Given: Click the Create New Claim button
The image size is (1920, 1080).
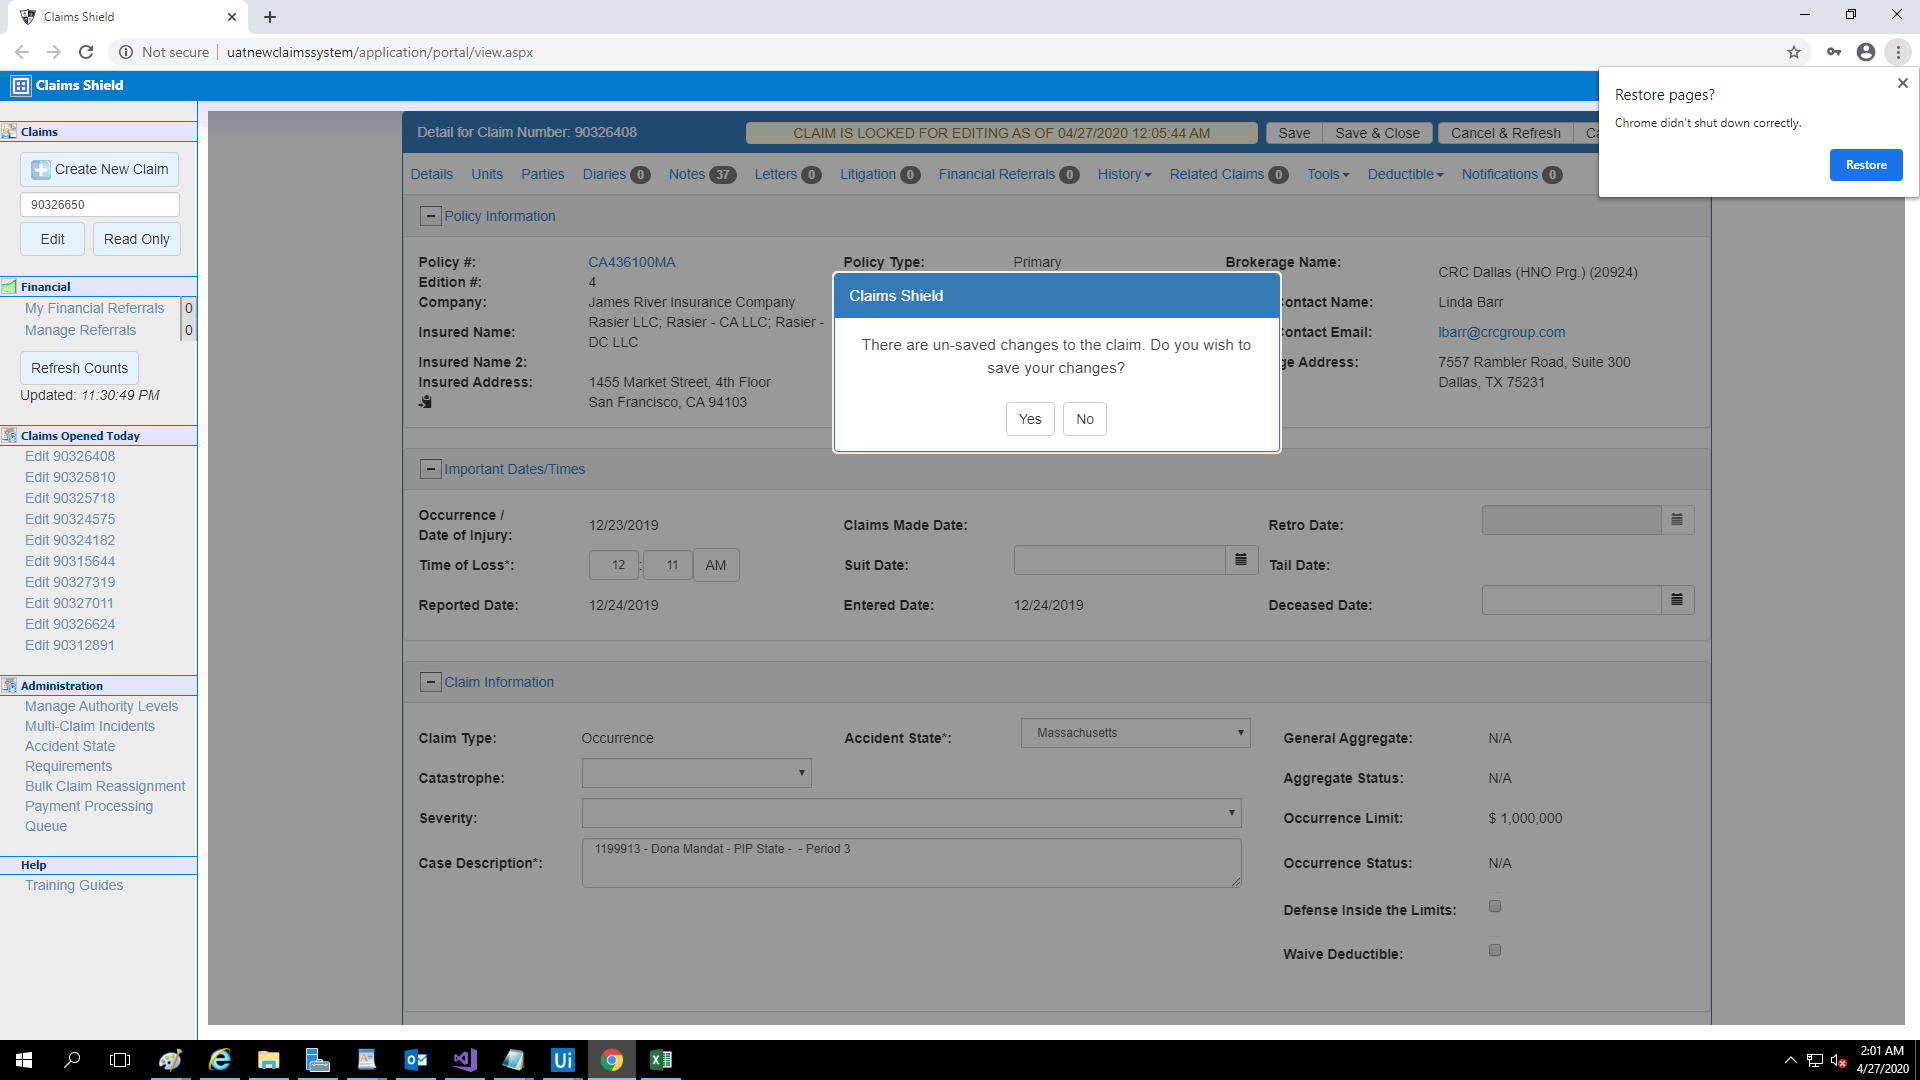Looking at the screenshot, I should pos(100,169).
